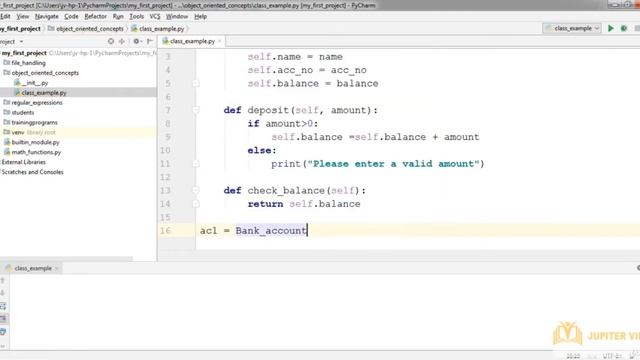Collapse code fold at line 14

[x=196, y=204]
